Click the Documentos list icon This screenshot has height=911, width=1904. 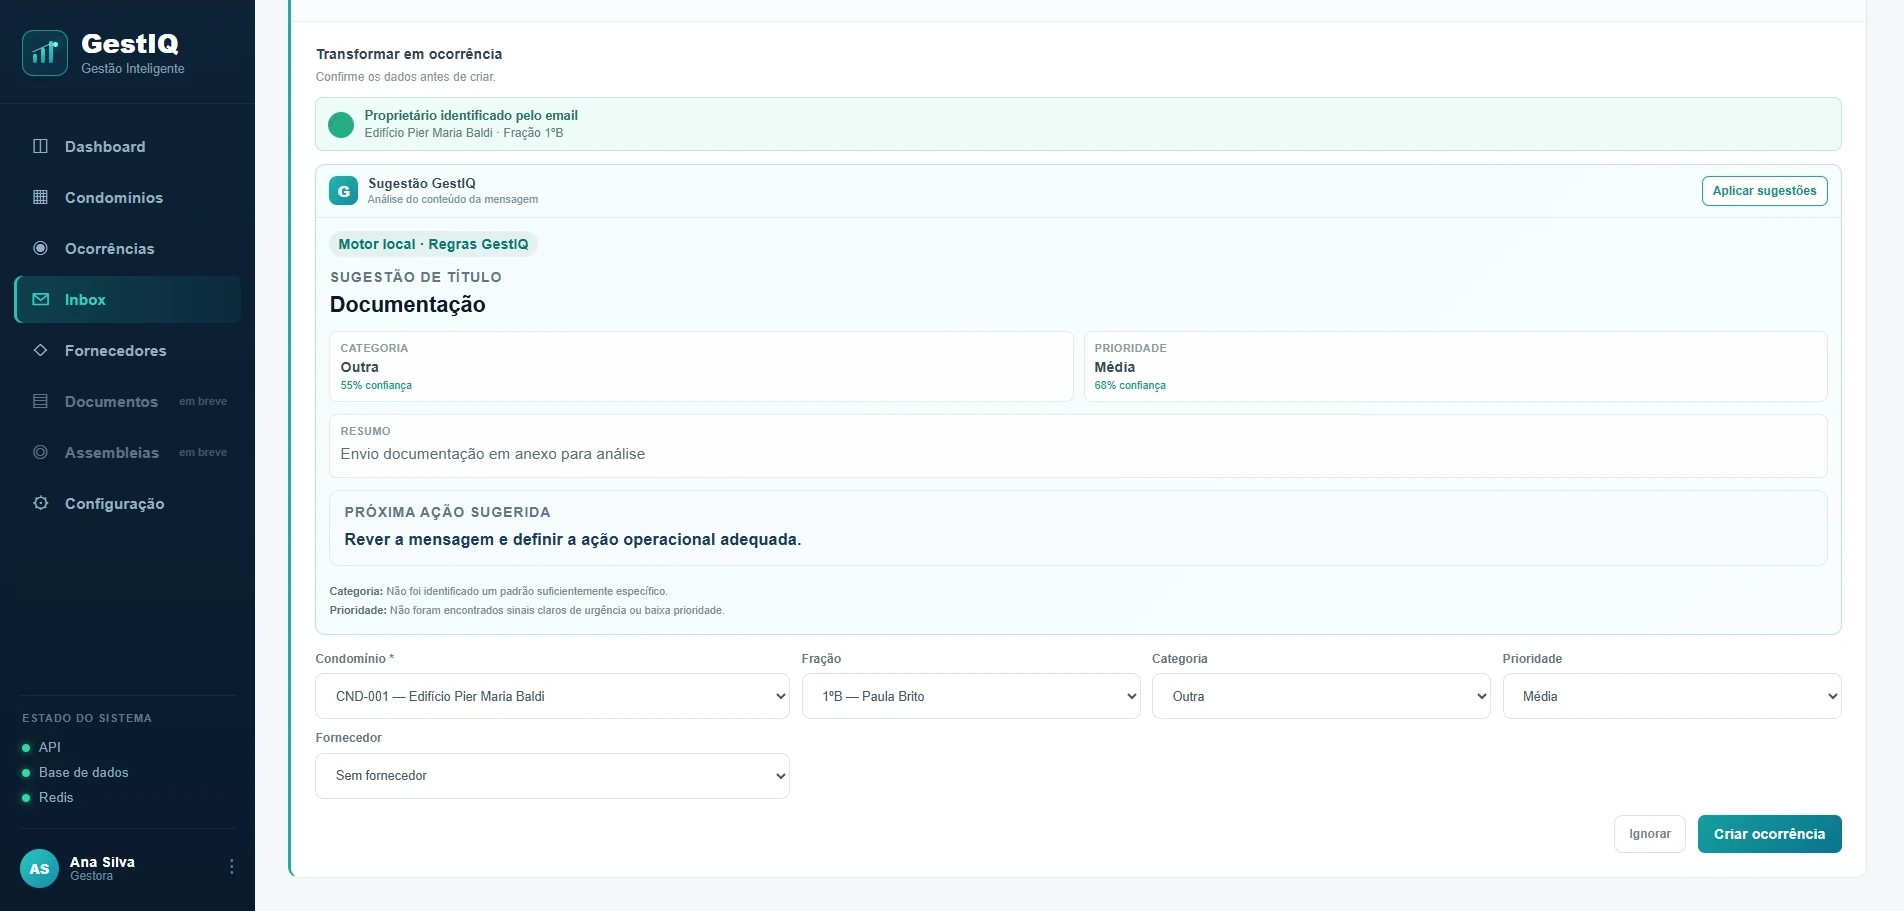coord(40,401)
